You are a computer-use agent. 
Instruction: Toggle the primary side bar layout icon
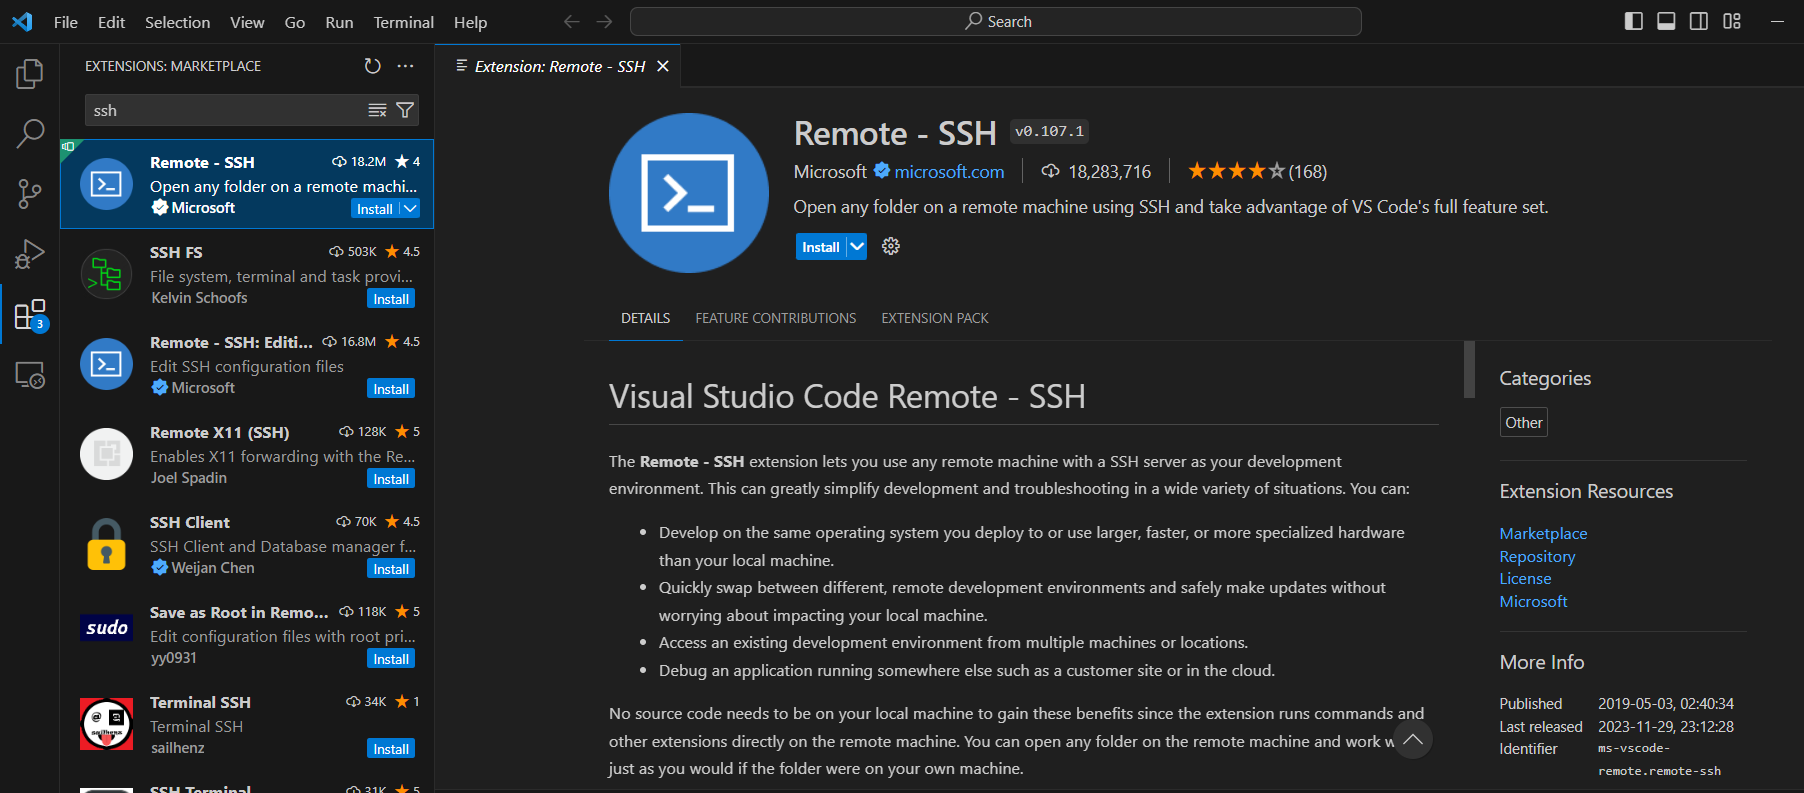(x=1634, y=21)
